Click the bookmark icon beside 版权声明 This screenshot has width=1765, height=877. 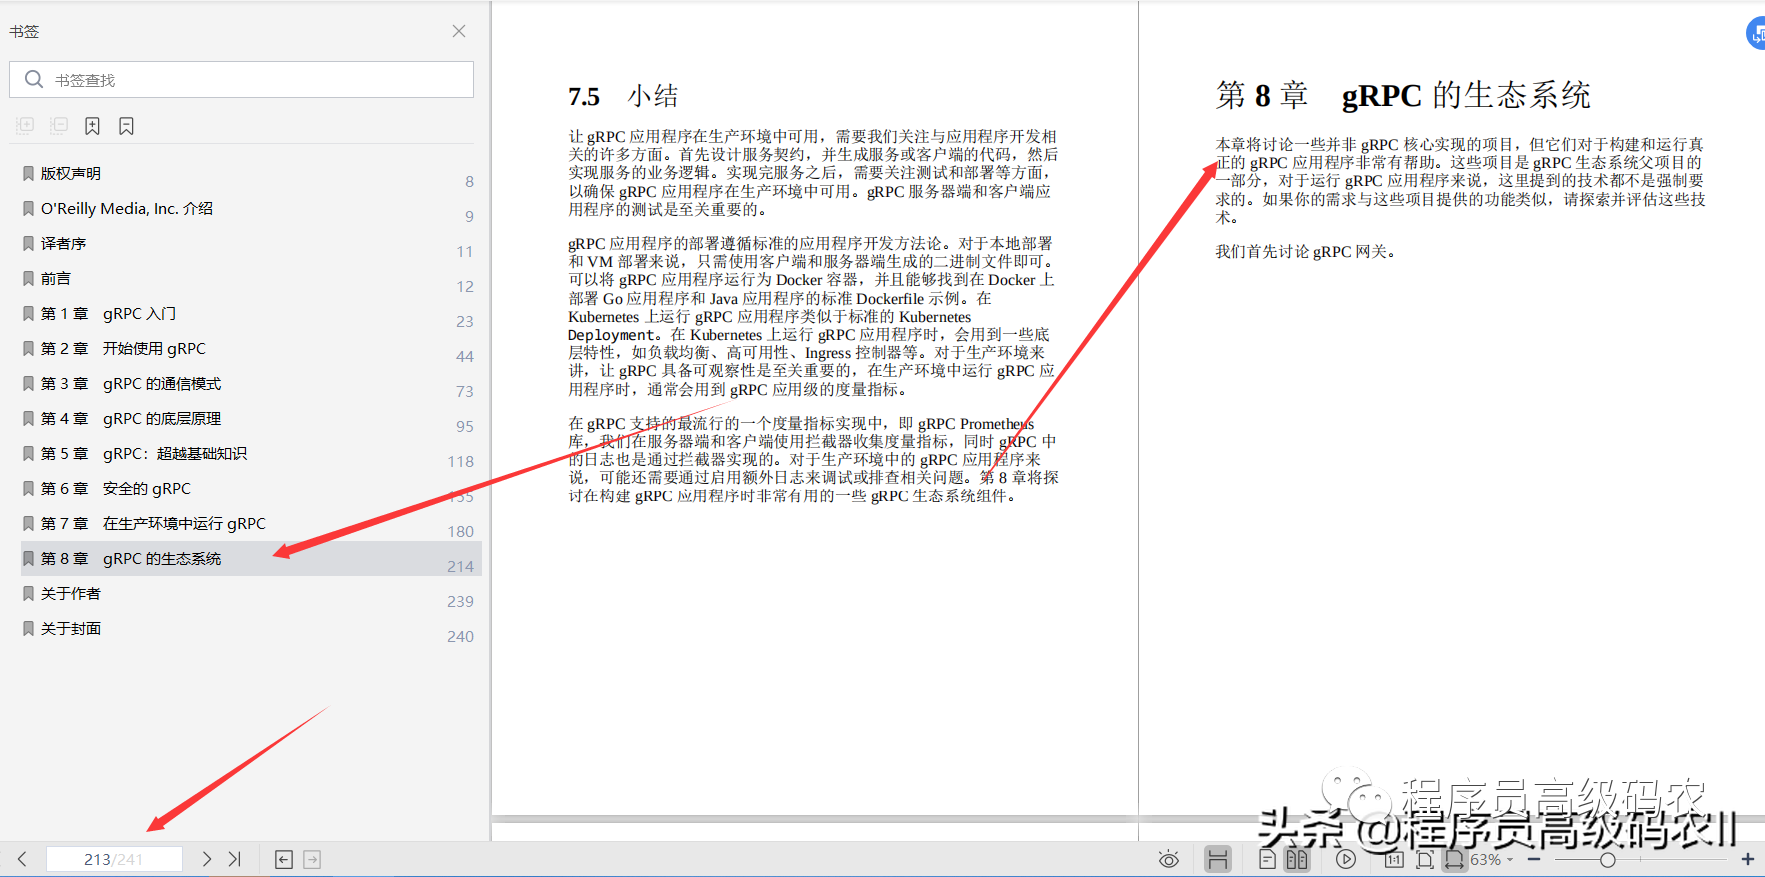28,173
